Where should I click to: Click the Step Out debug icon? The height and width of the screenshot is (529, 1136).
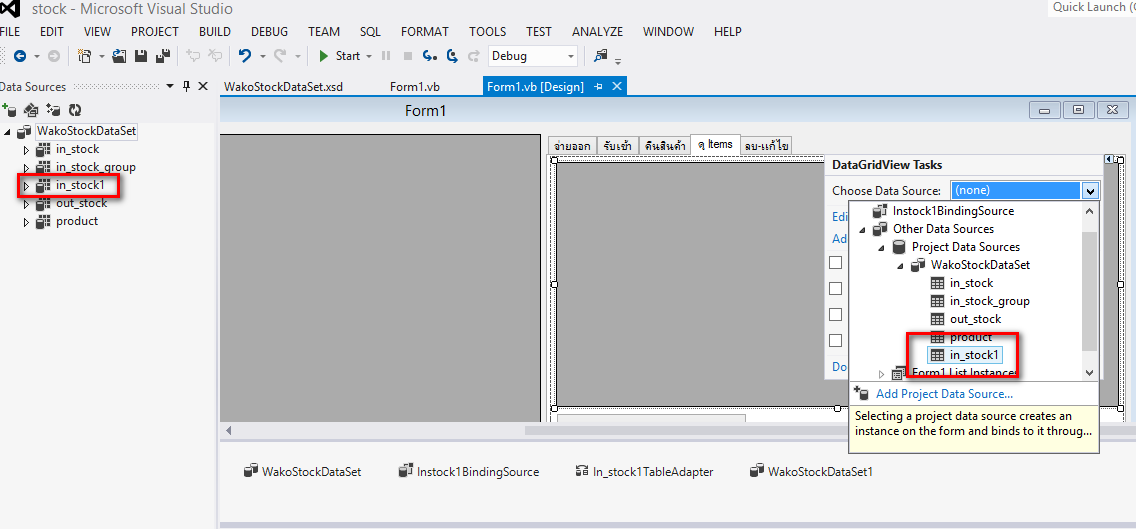coord(474,56)
